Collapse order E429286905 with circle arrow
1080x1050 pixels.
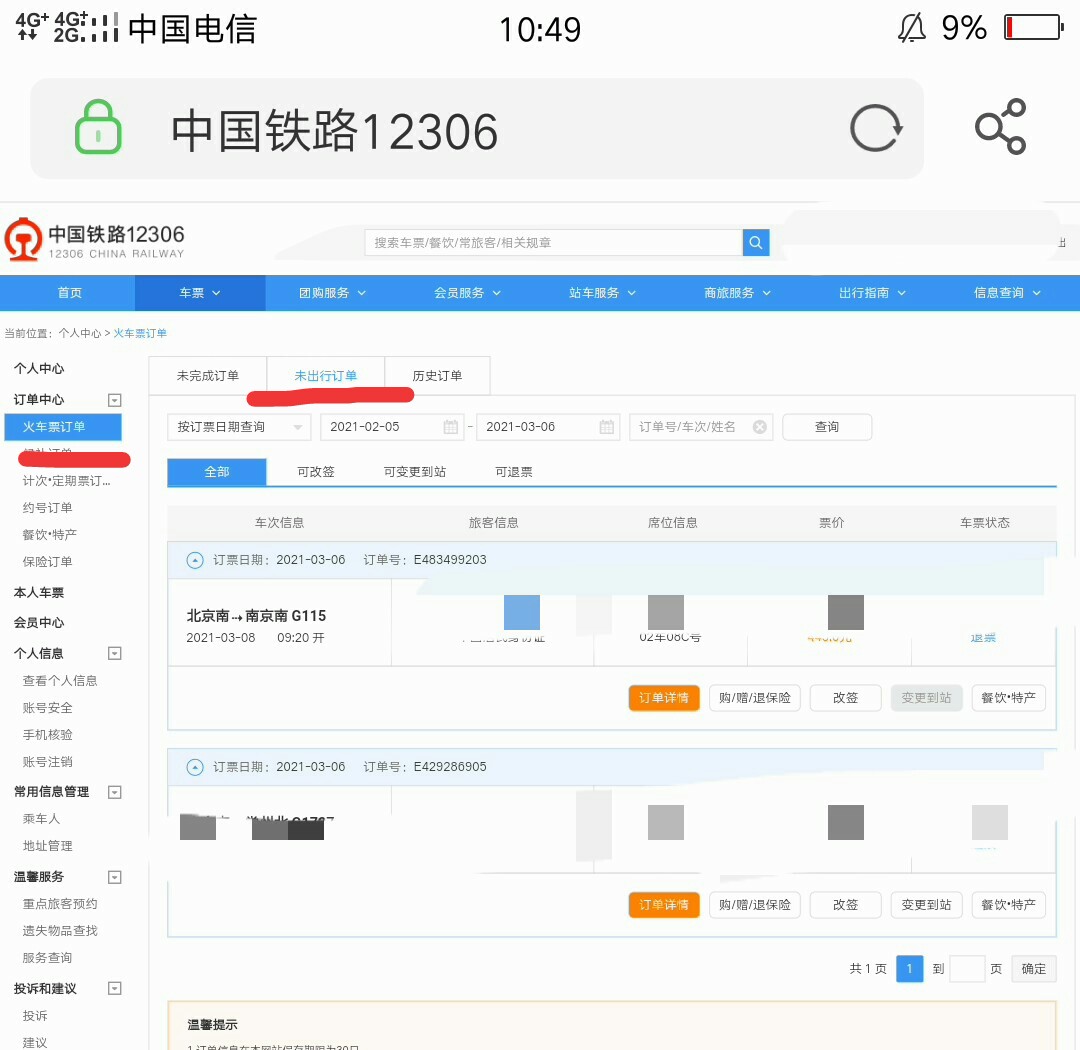point(195,767)
